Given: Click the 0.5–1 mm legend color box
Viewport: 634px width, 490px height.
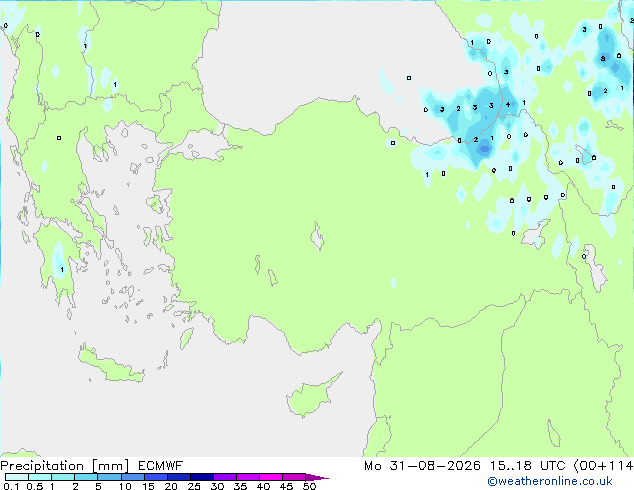Looking at the screenshot, I should coord(40,477).
